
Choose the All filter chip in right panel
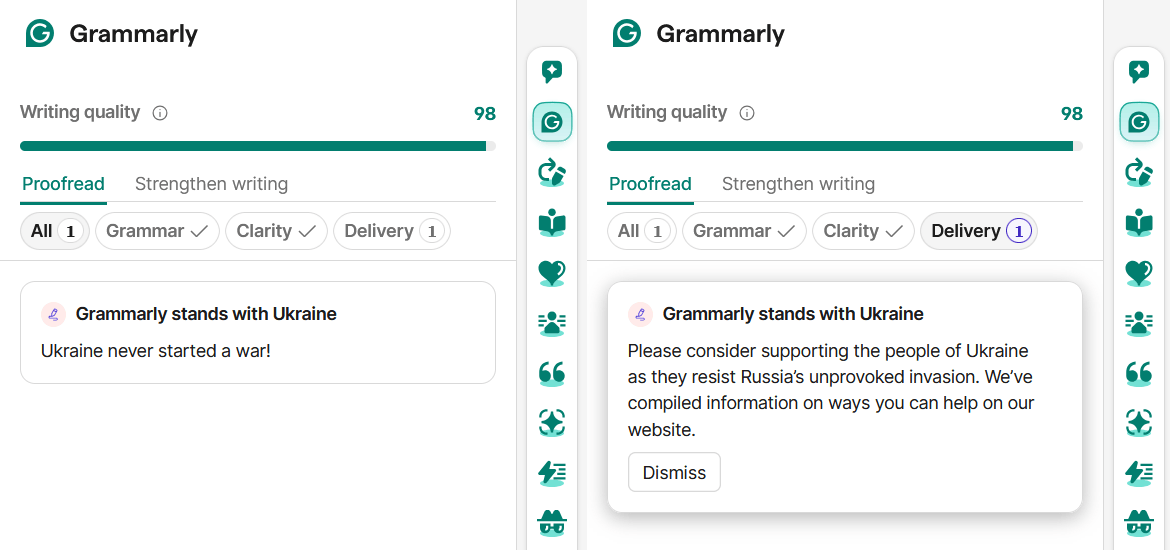tap(642, 231)
